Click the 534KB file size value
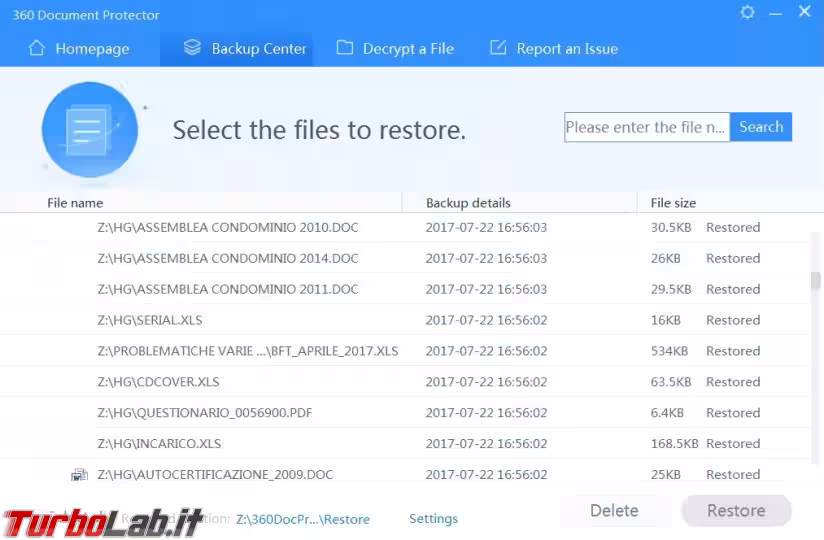 click(x=669, y=351)
